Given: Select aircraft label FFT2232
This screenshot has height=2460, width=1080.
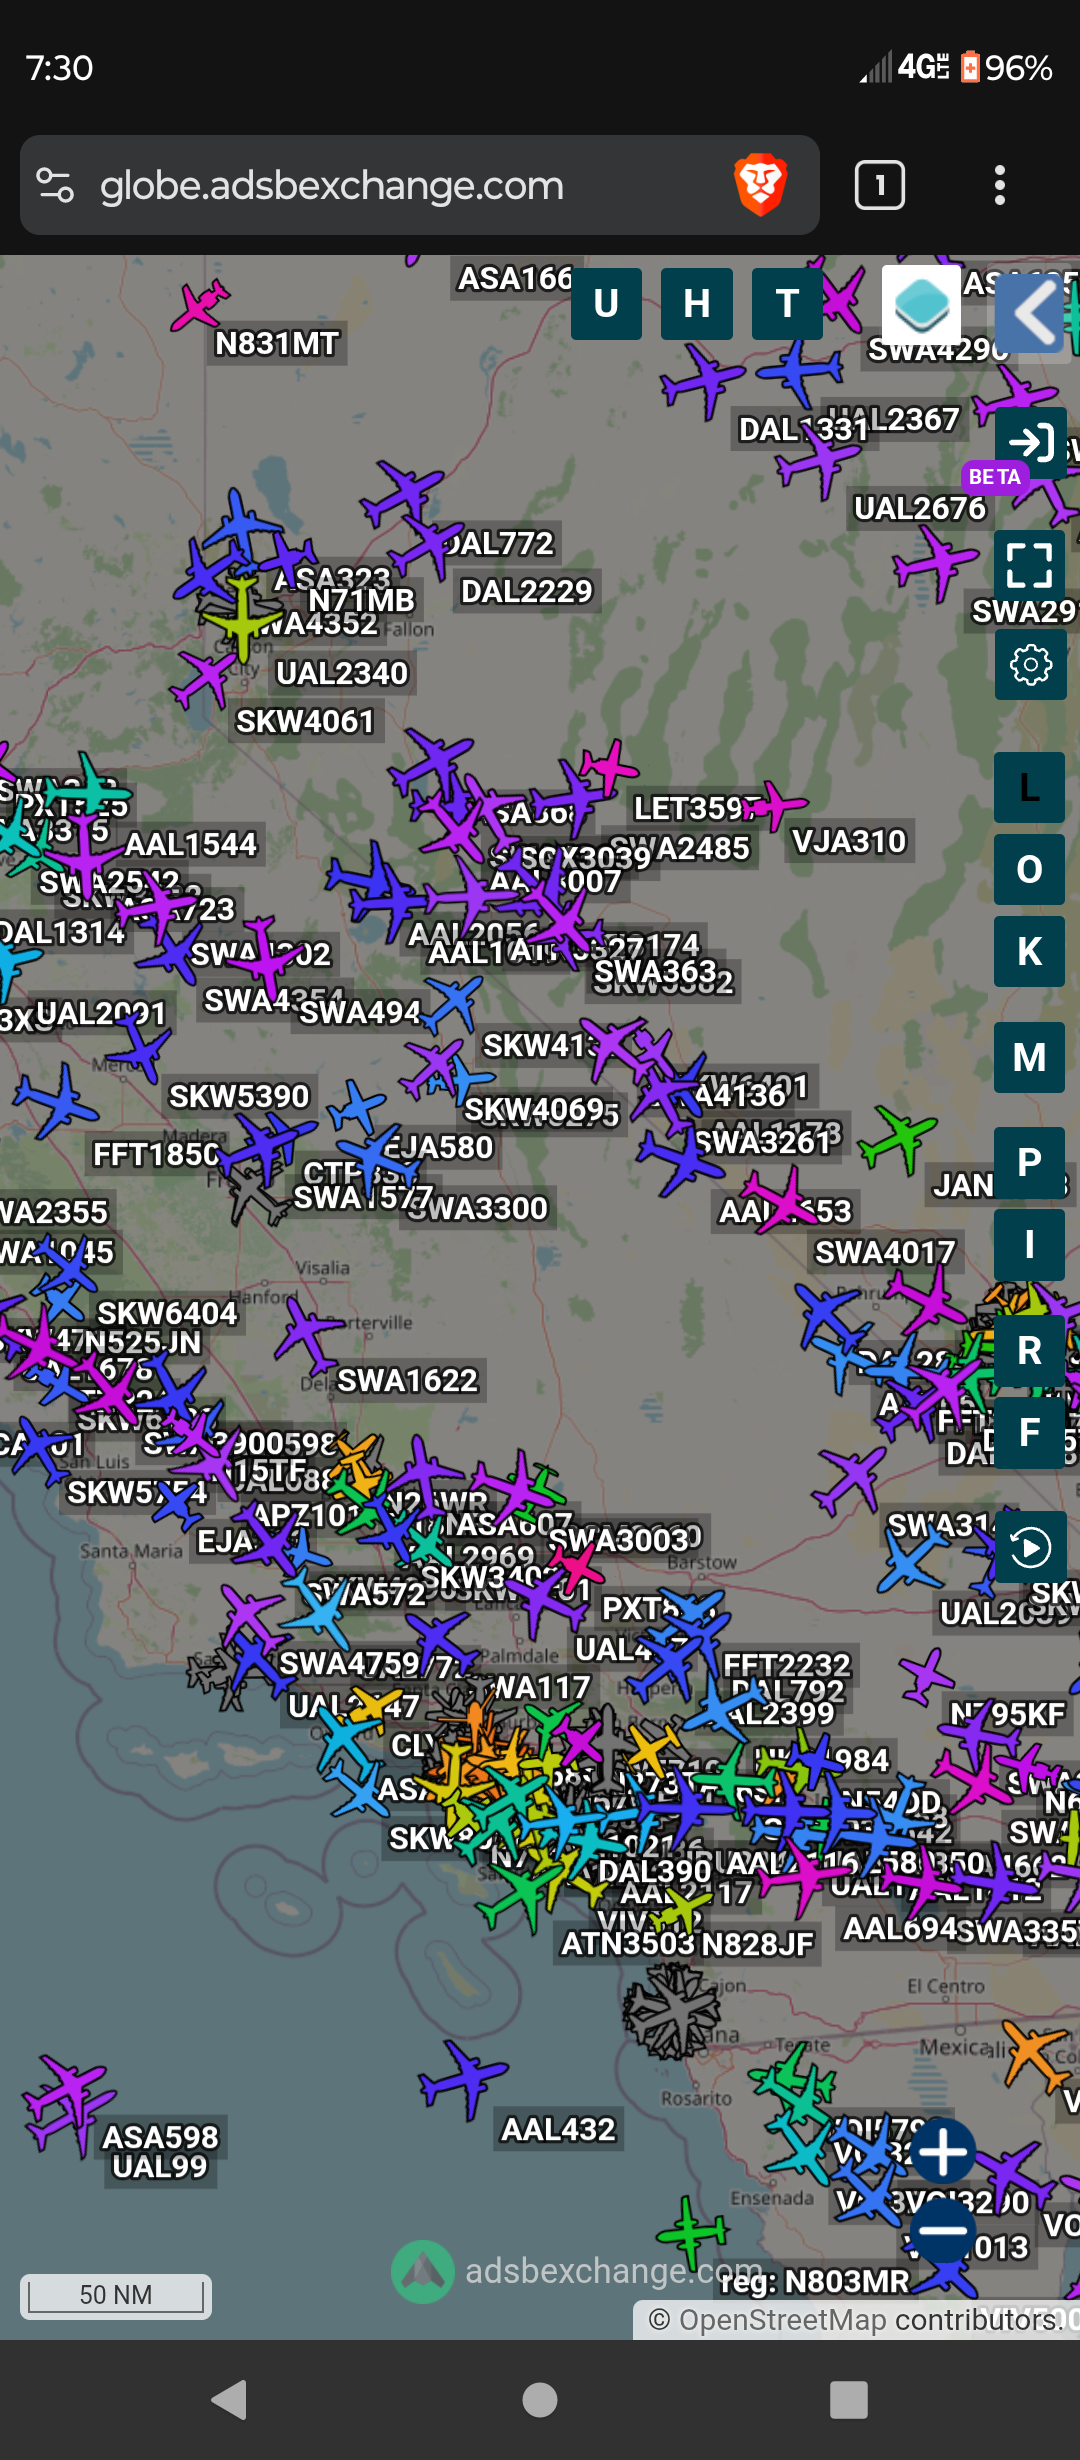Looking at the screenshot, I should pyautogui.click(x=787, y=1665).
